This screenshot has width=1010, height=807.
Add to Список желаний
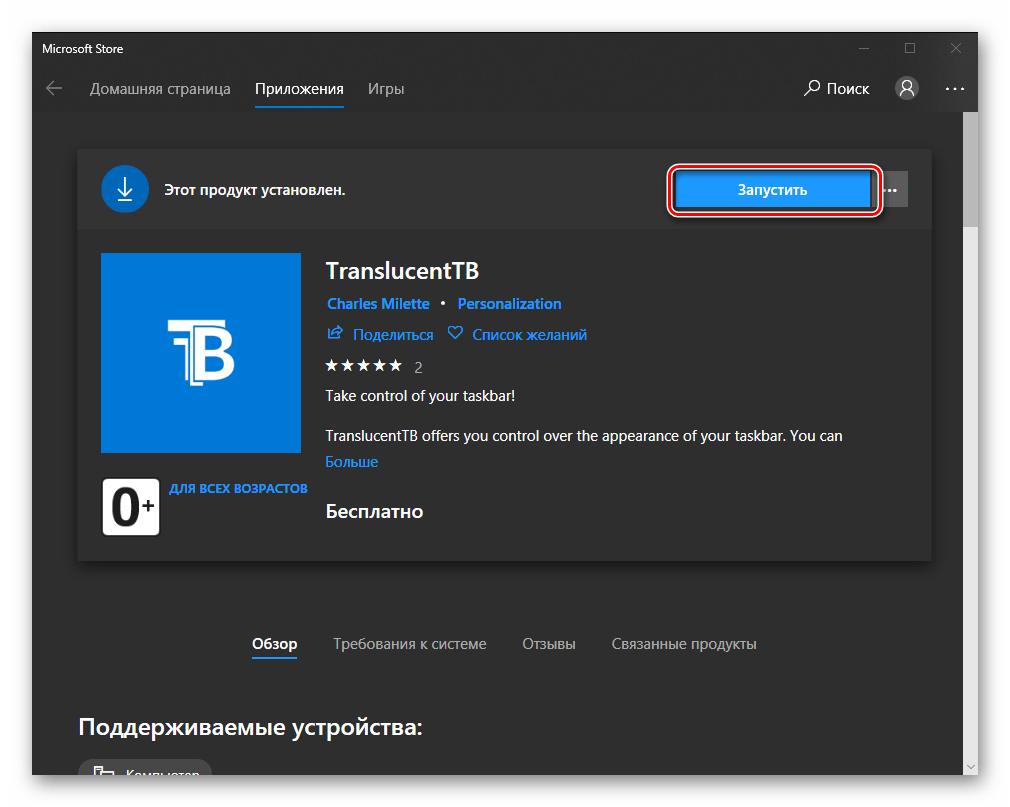(x=529, y=334)
